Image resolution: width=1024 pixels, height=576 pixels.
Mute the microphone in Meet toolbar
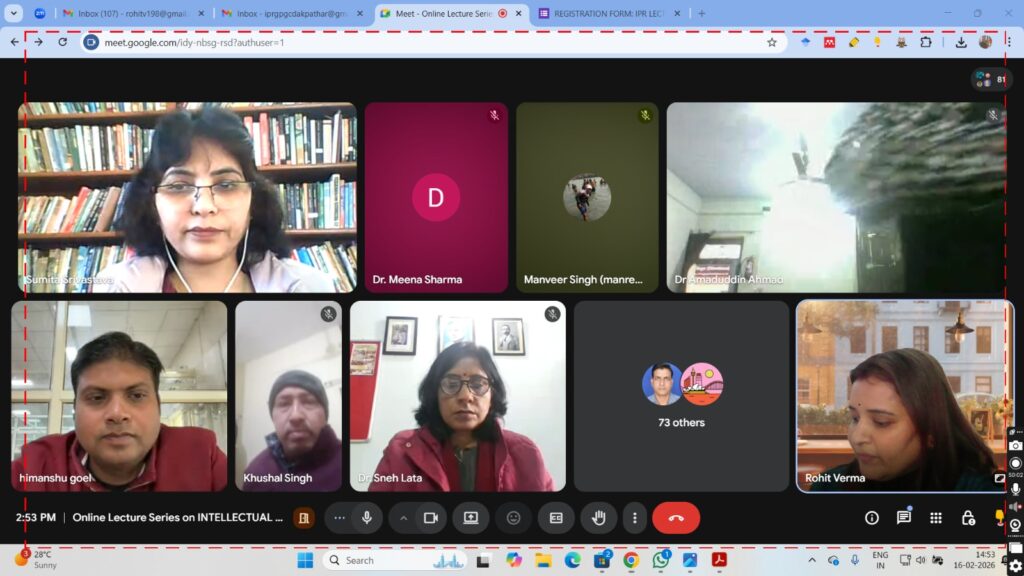point(367,518)
